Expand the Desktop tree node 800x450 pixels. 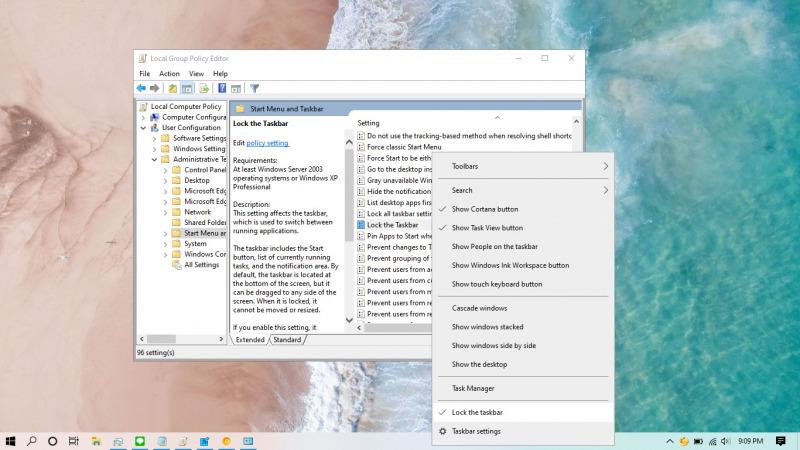165,181
